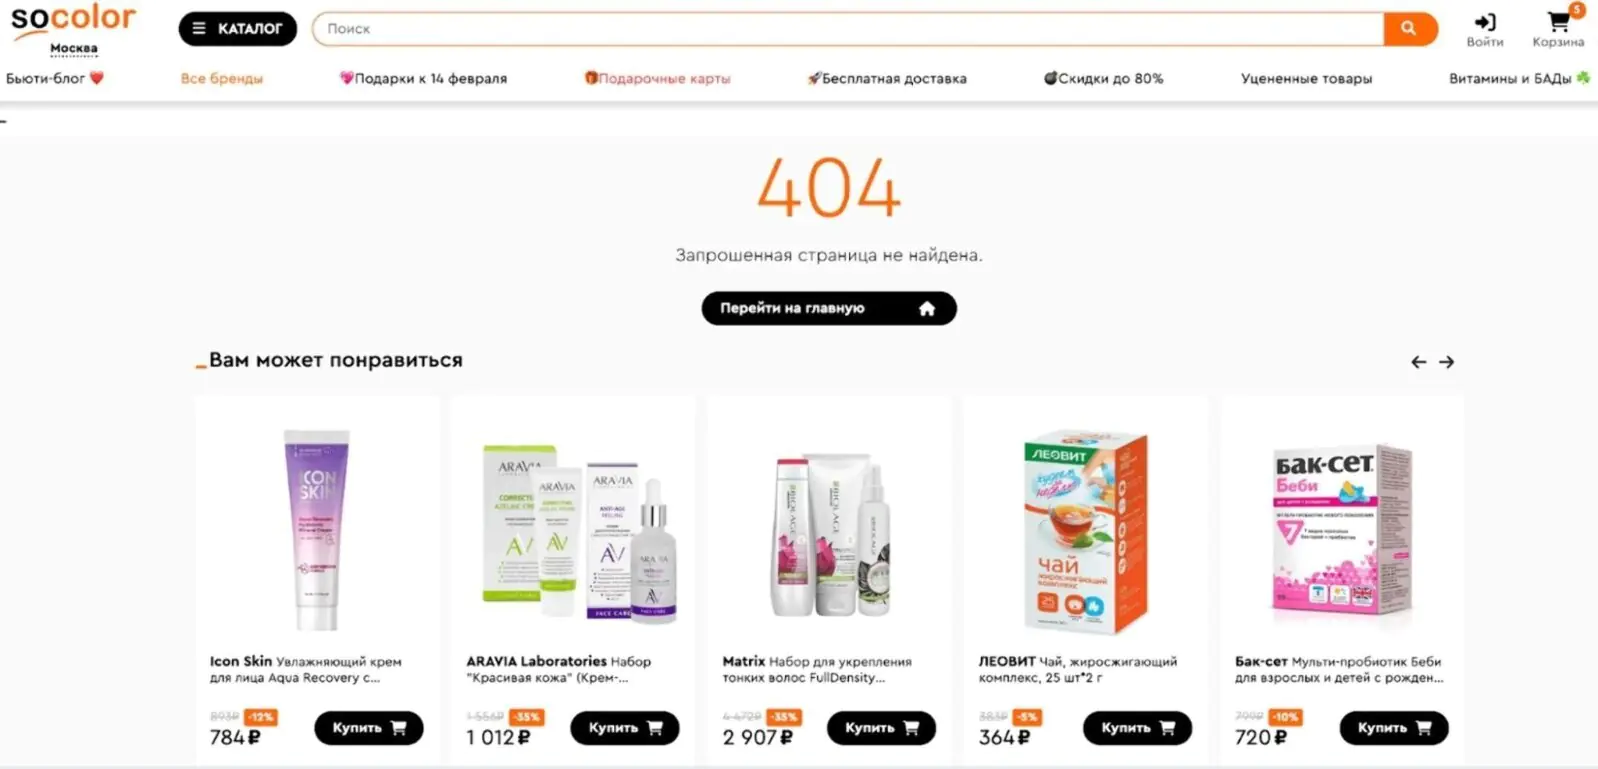Screen dimensions: 1598x769
Task: Click the socolor logo
Action: pyautogui.click(x=73, y=19)
